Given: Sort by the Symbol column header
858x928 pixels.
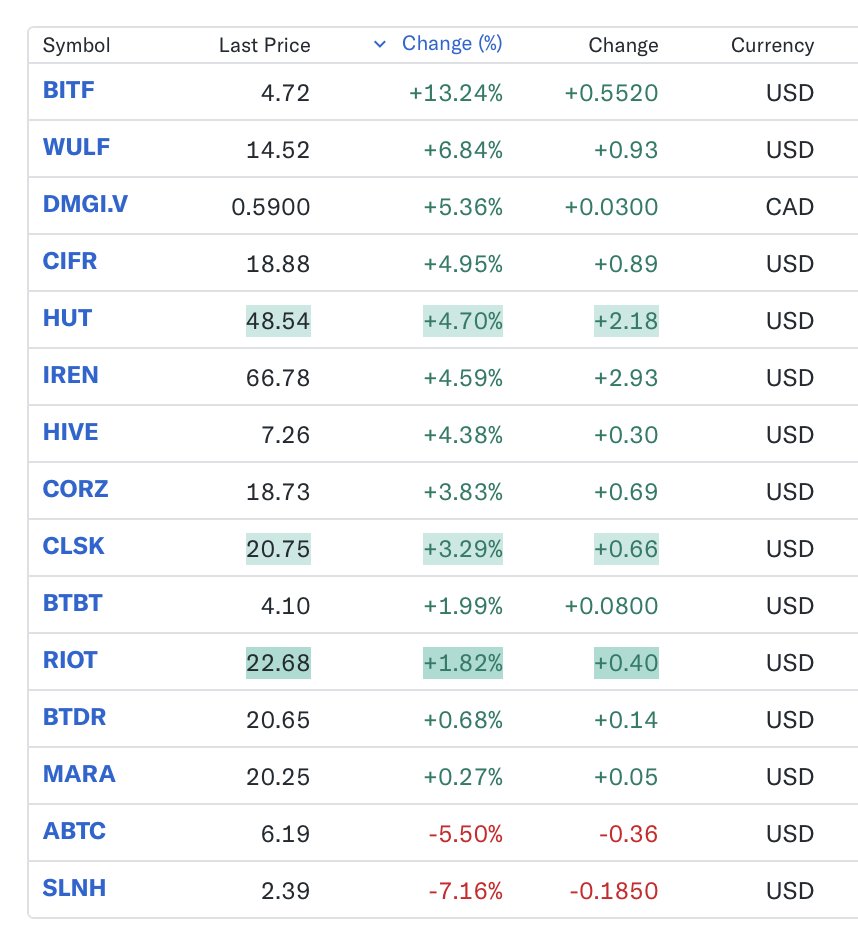Looking at the screenshot, I should tap(76, 45).
